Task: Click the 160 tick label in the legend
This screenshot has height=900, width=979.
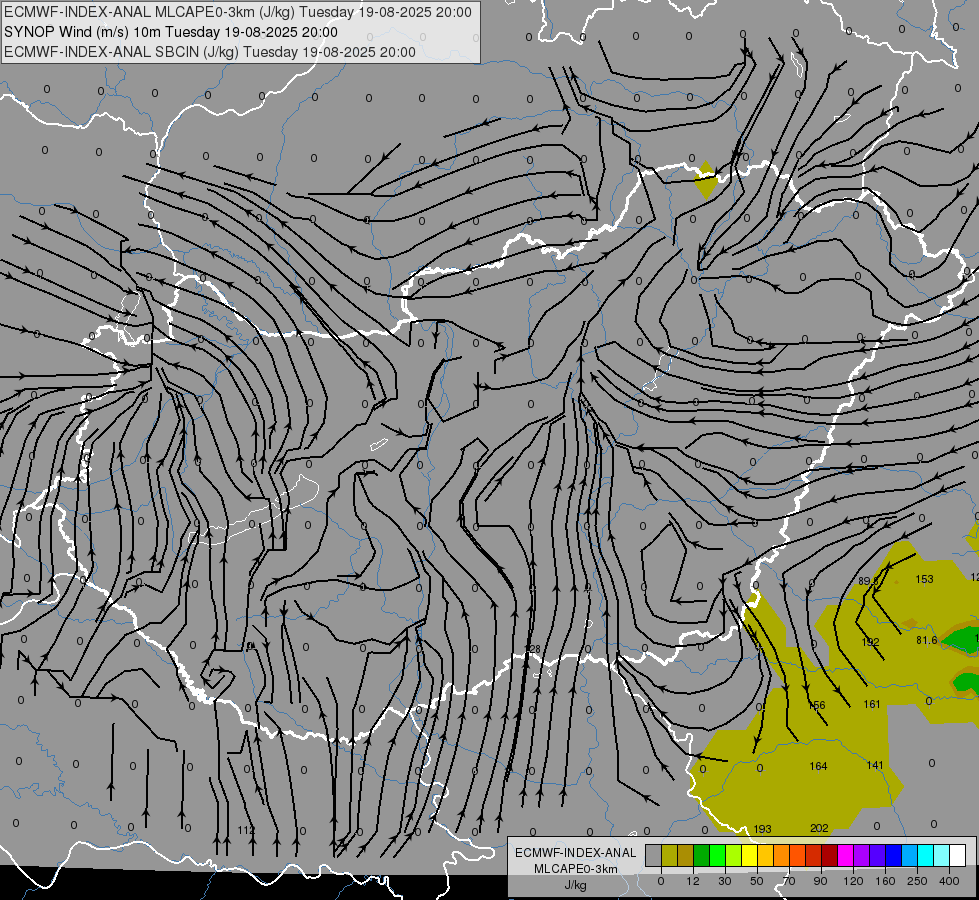Action: pyautogui.click(x=885, y=881)
